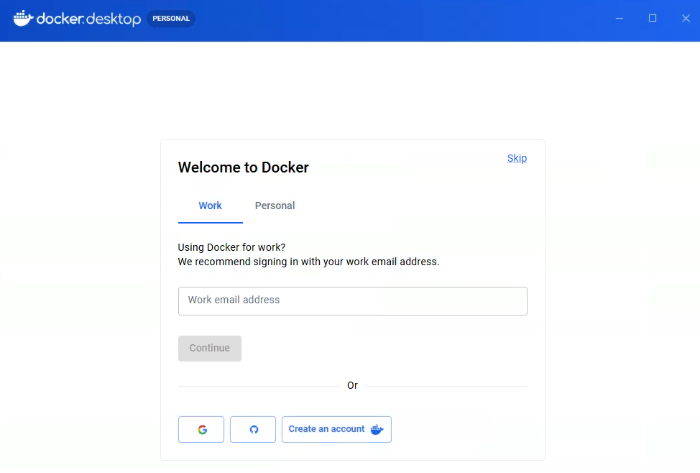Click the 'Or' divider label
The image size is (700, 473).
tap(352, 386)
